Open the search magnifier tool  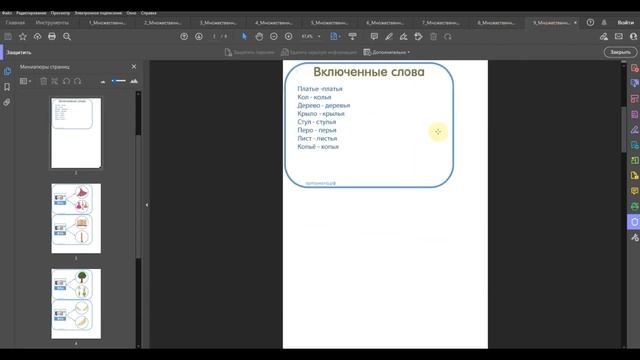[67, 37]
